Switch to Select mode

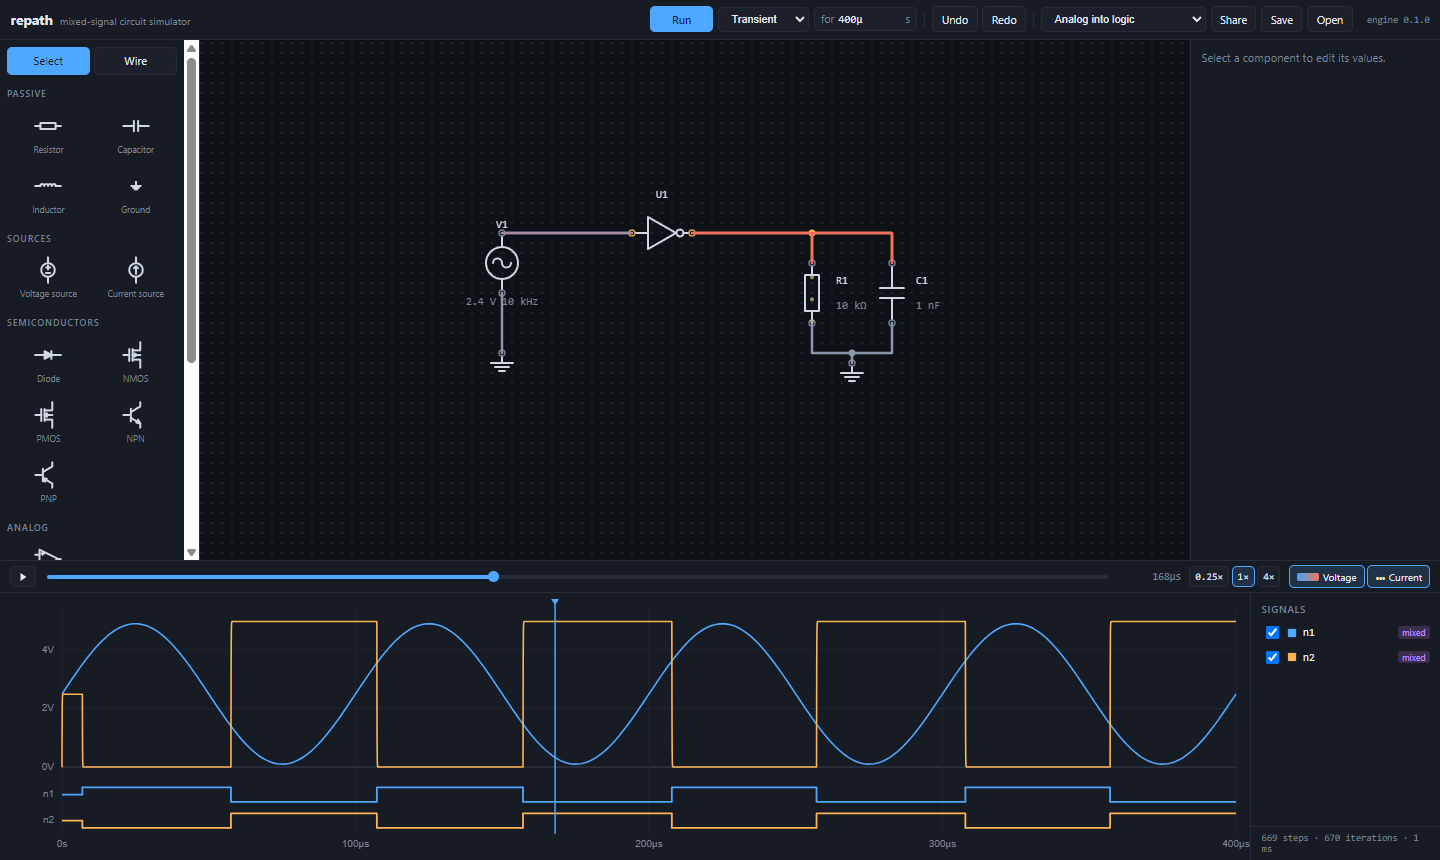(48, 61)
